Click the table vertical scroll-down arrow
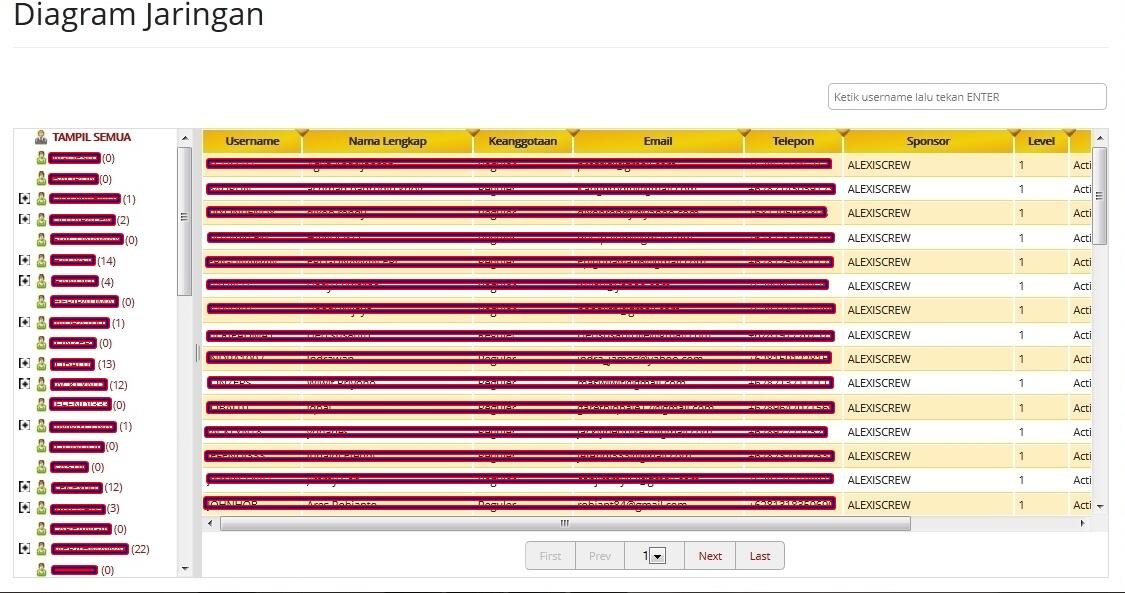The image size is (1125, 593). [1100, 506]
